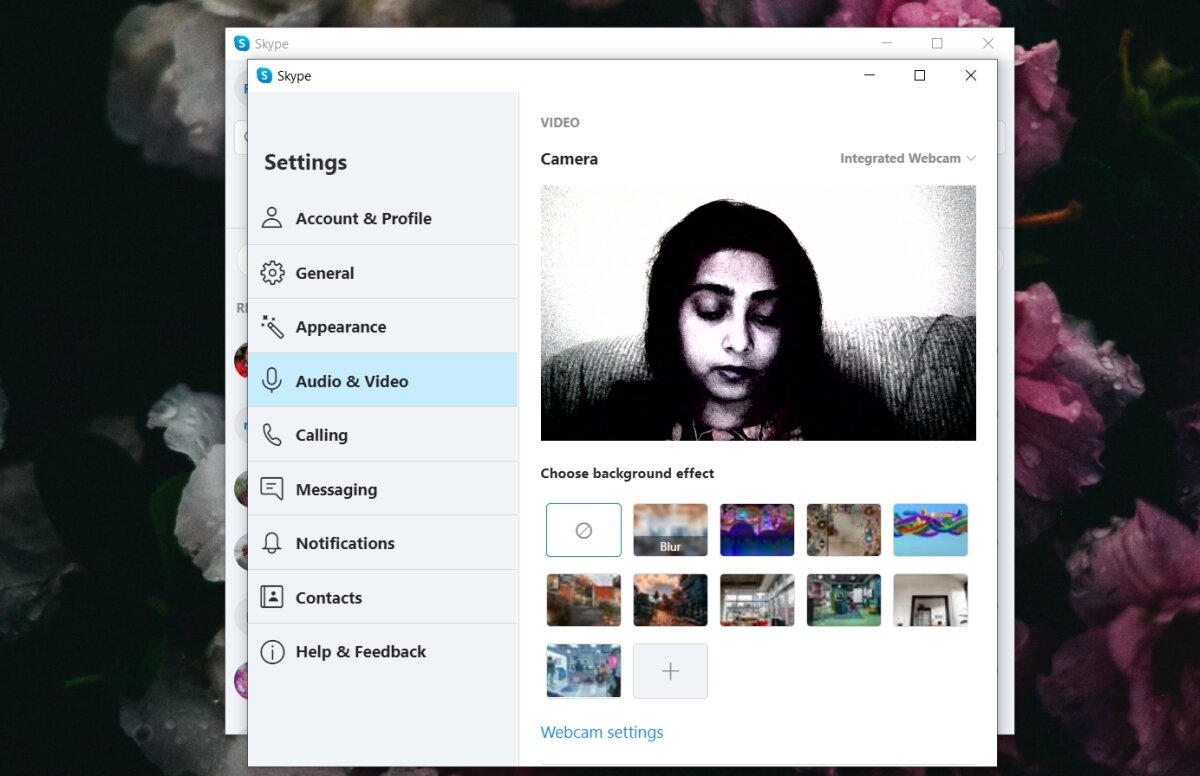Click the Contacts address book icon
The image size is (1200, 776).
(272, 597)
